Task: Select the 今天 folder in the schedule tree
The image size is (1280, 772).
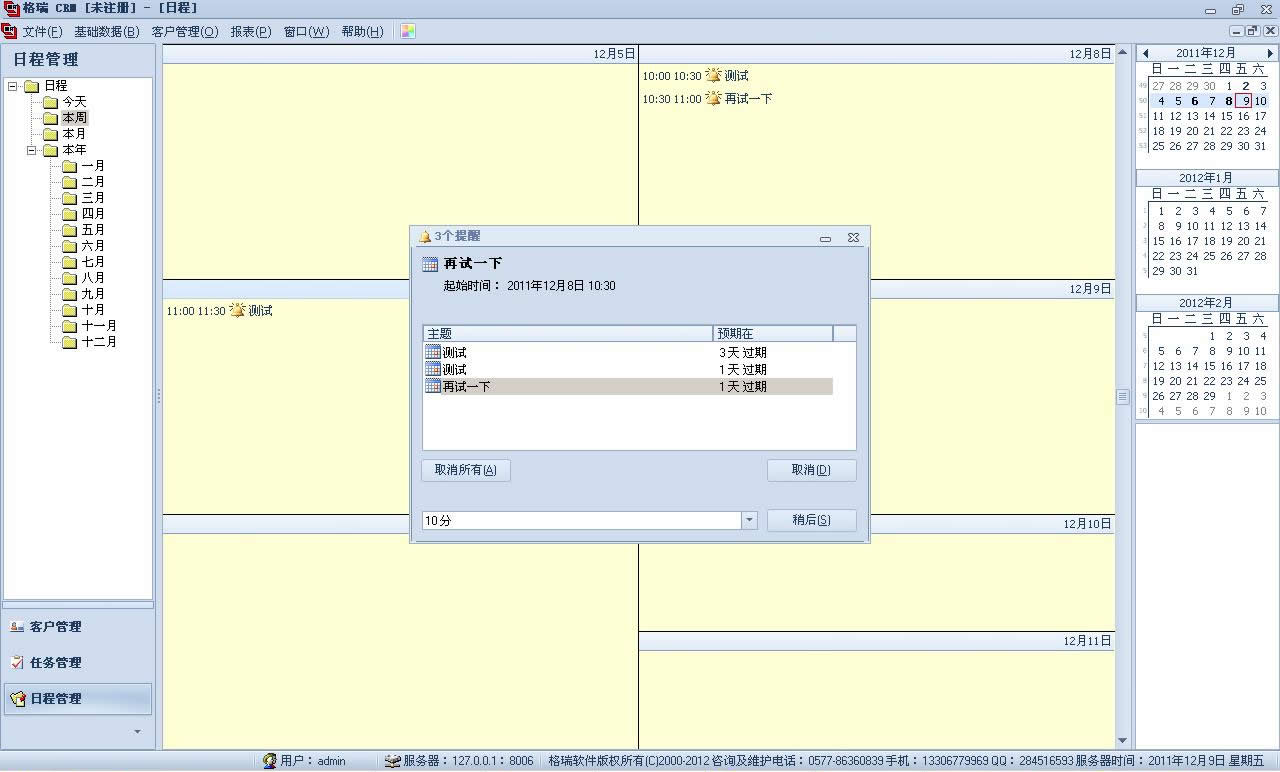Action: pos(74,102)
